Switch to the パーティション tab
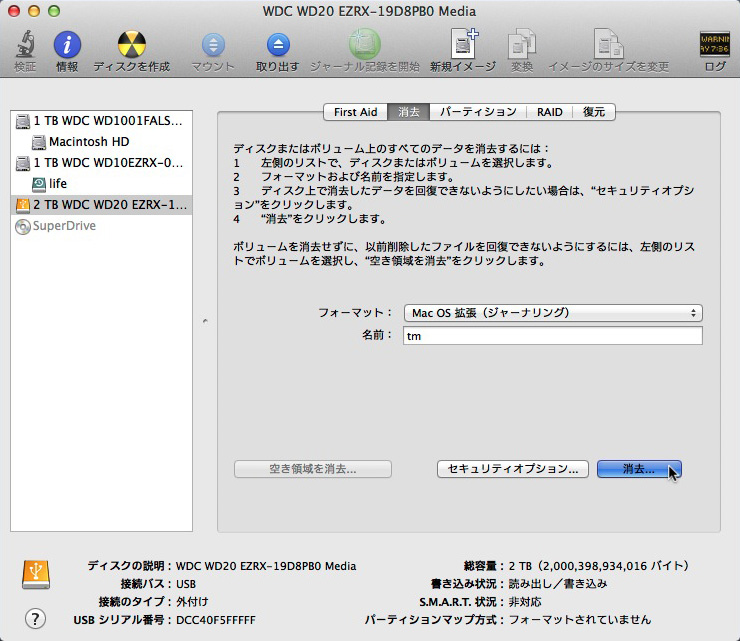Image resolution: width=740 pixels, height=641 pixels. click(478, 112)
